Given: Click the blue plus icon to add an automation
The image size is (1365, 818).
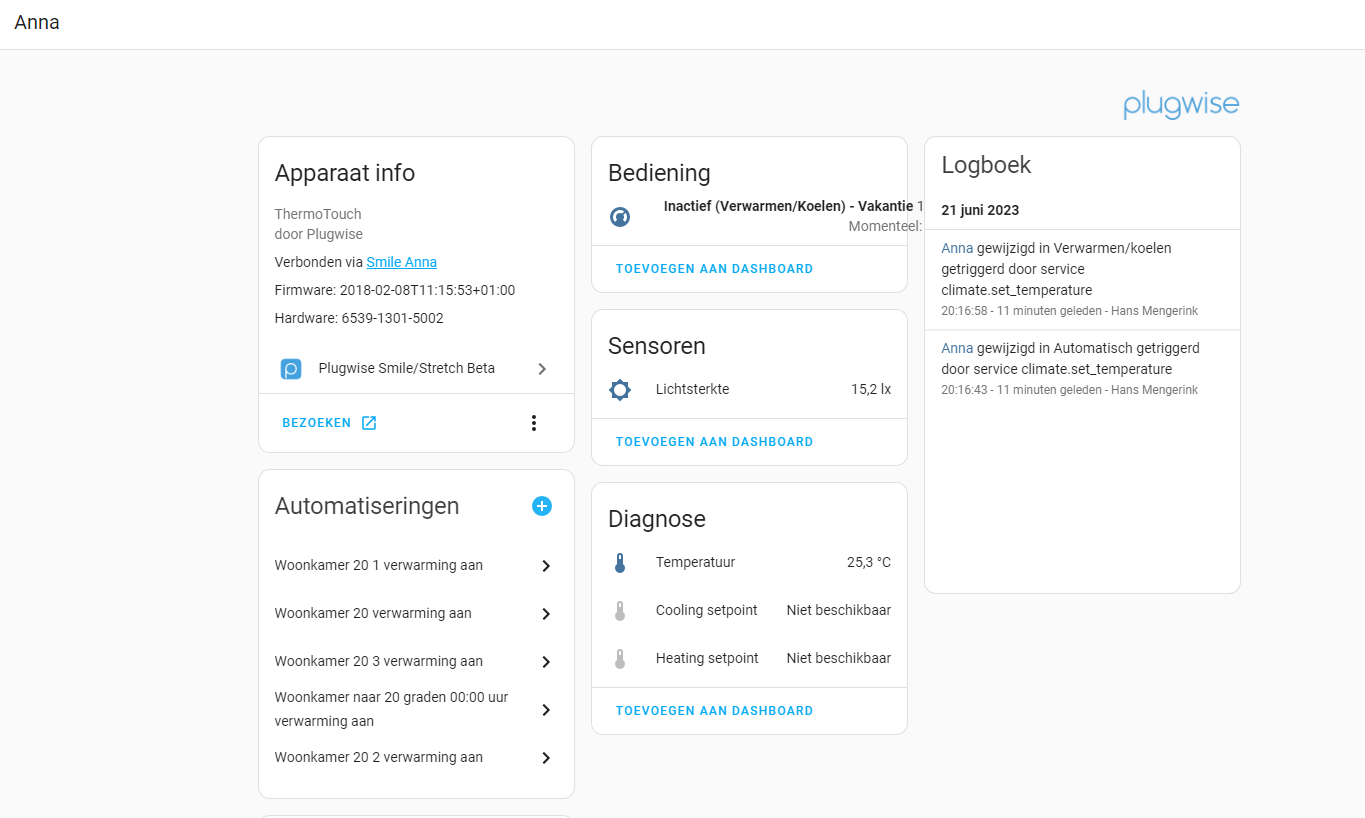Looking at the screenshot, I should pos(541,506).
